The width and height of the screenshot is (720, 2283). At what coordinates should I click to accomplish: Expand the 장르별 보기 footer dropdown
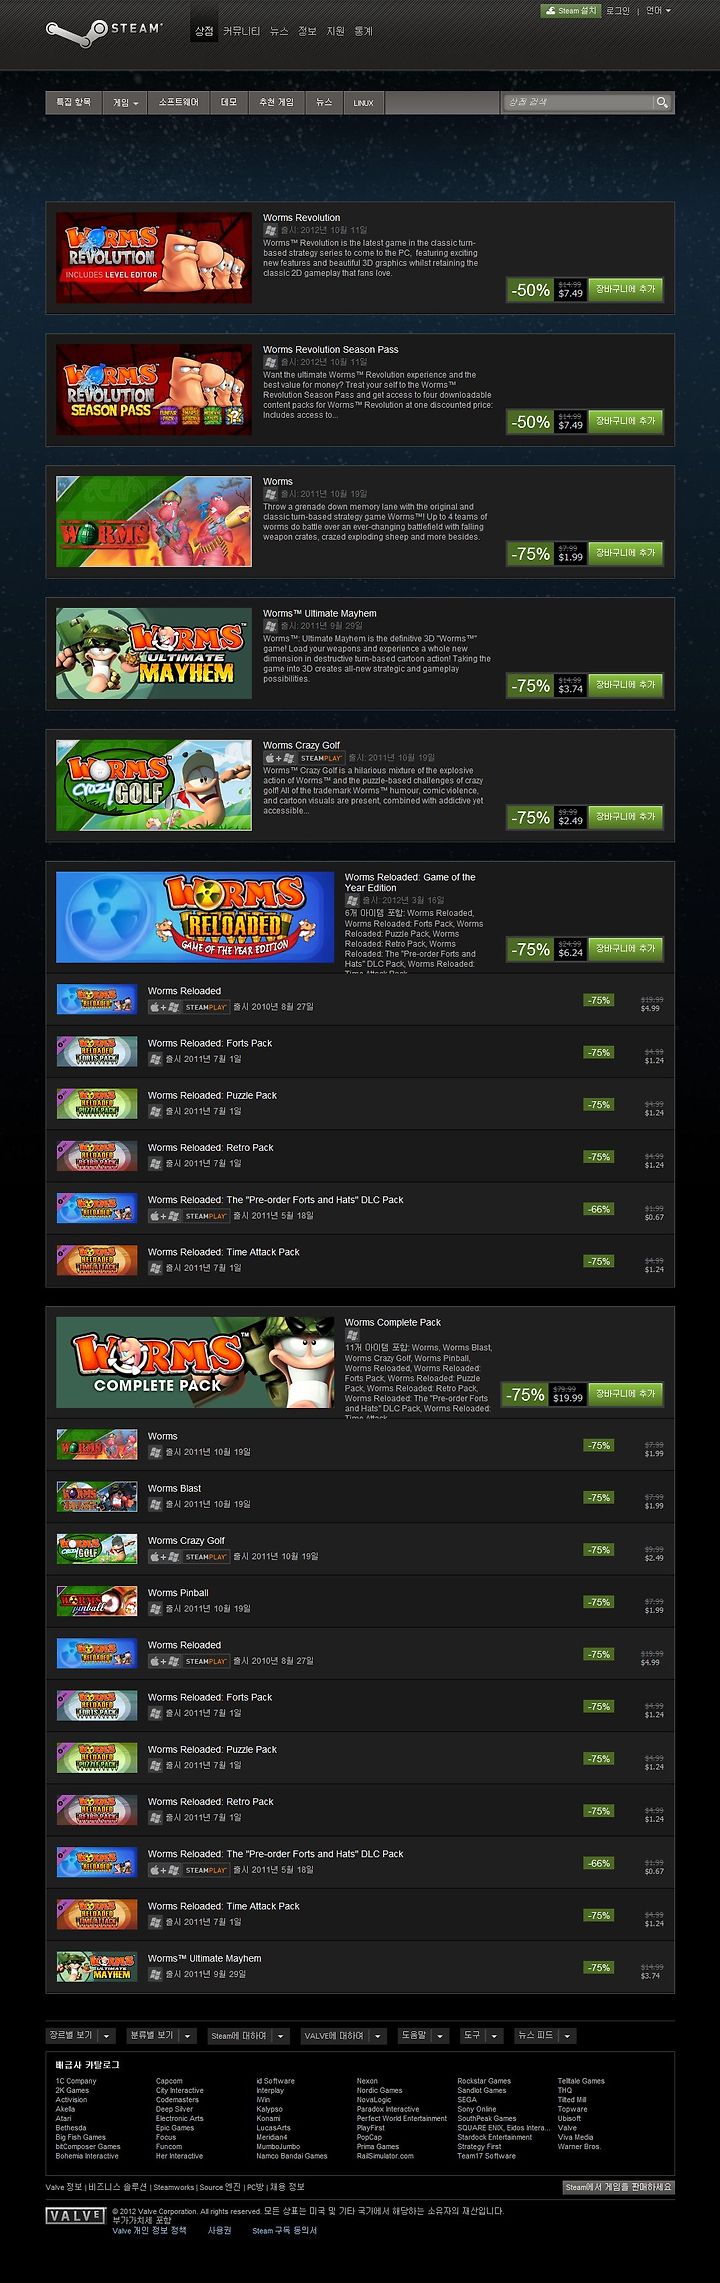coord(81,2035)
